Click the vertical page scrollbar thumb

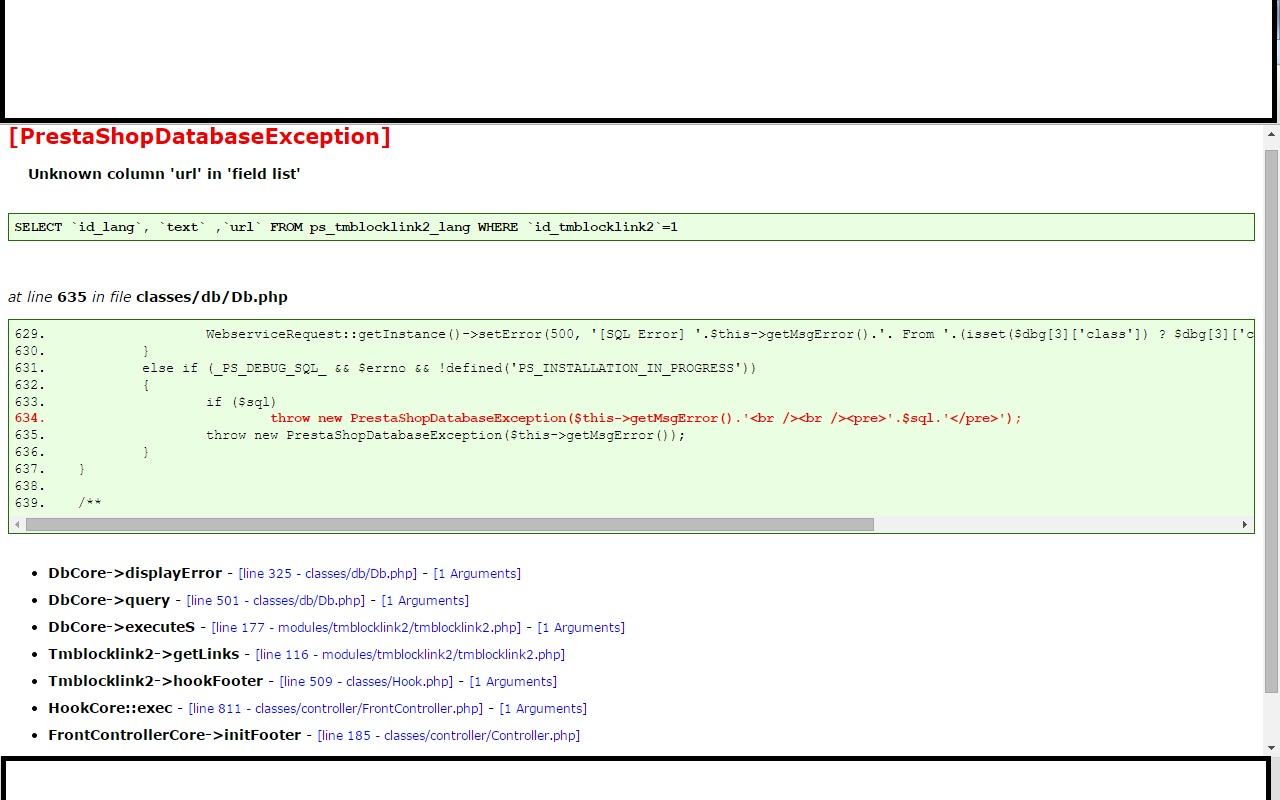pos(1271,421)
